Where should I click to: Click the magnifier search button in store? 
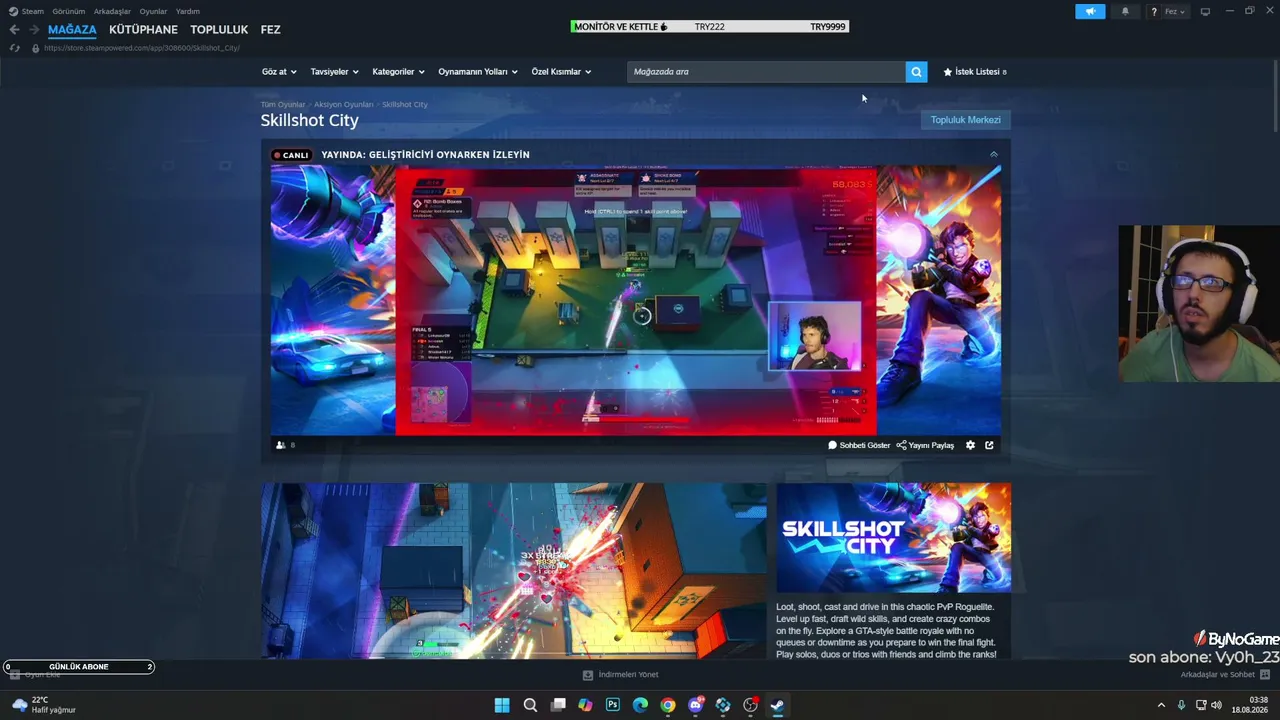[916, 72]
